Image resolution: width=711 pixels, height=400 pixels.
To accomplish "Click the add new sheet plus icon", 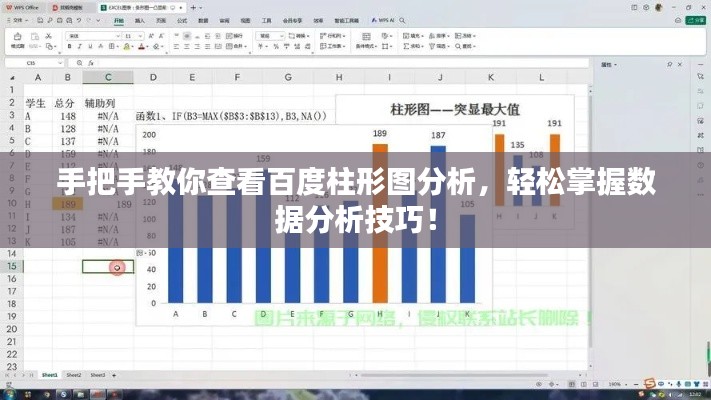I will click(116, 375).
